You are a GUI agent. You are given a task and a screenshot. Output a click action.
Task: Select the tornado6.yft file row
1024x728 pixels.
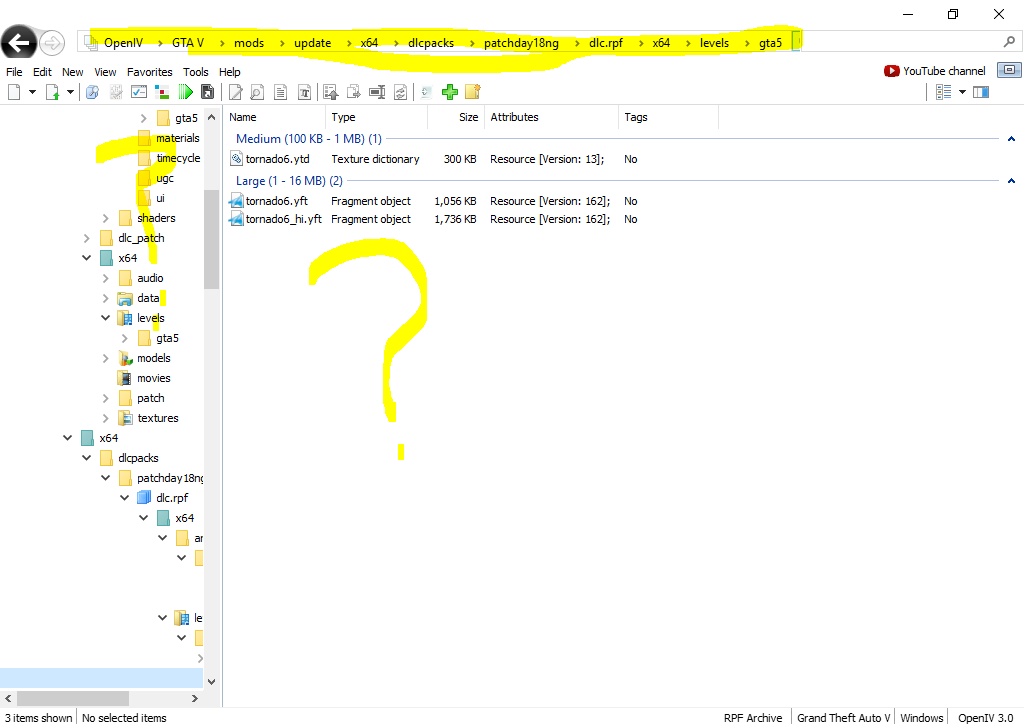pos(433,201)
